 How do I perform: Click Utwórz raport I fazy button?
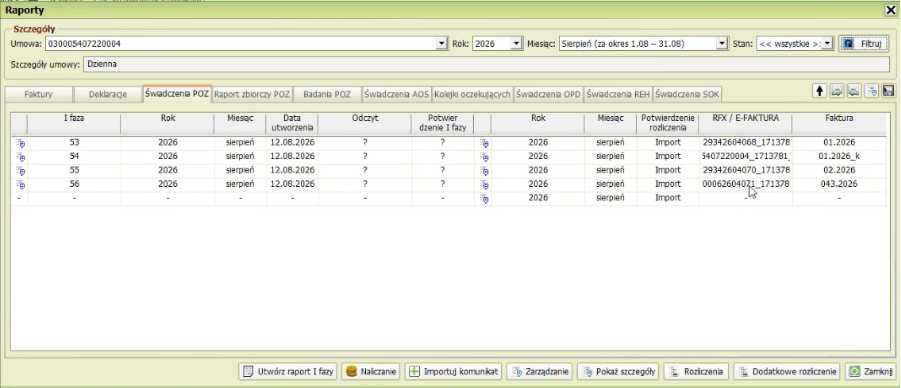click(288, 372)
